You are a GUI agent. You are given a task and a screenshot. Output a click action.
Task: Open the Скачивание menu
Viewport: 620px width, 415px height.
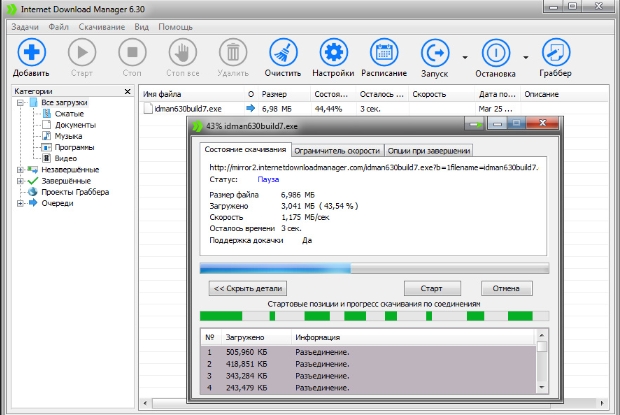pyautogui.click(x=103, y=26)
